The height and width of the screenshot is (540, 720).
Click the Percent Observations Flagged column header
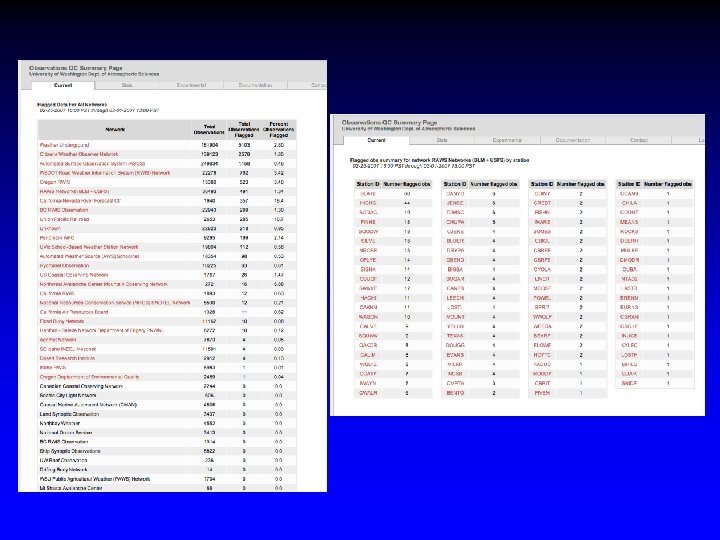click(279, 129)
